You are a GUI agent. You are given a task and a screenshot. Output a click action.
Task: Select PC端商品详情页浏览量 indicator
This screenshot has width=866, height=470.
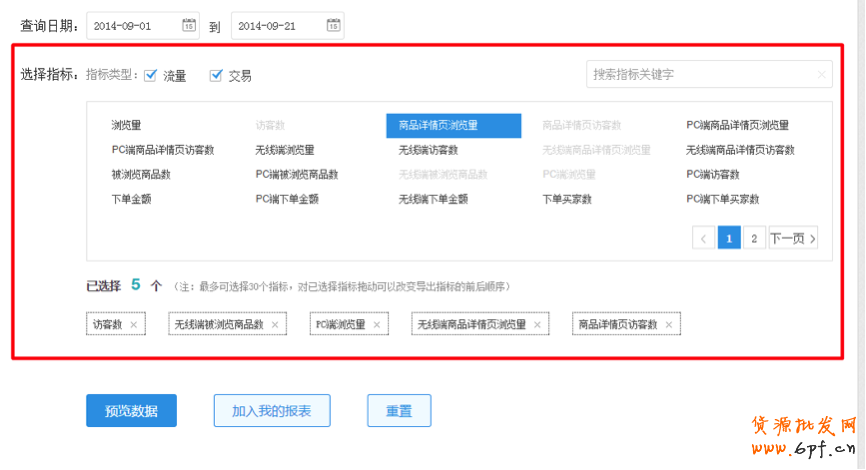737,125
